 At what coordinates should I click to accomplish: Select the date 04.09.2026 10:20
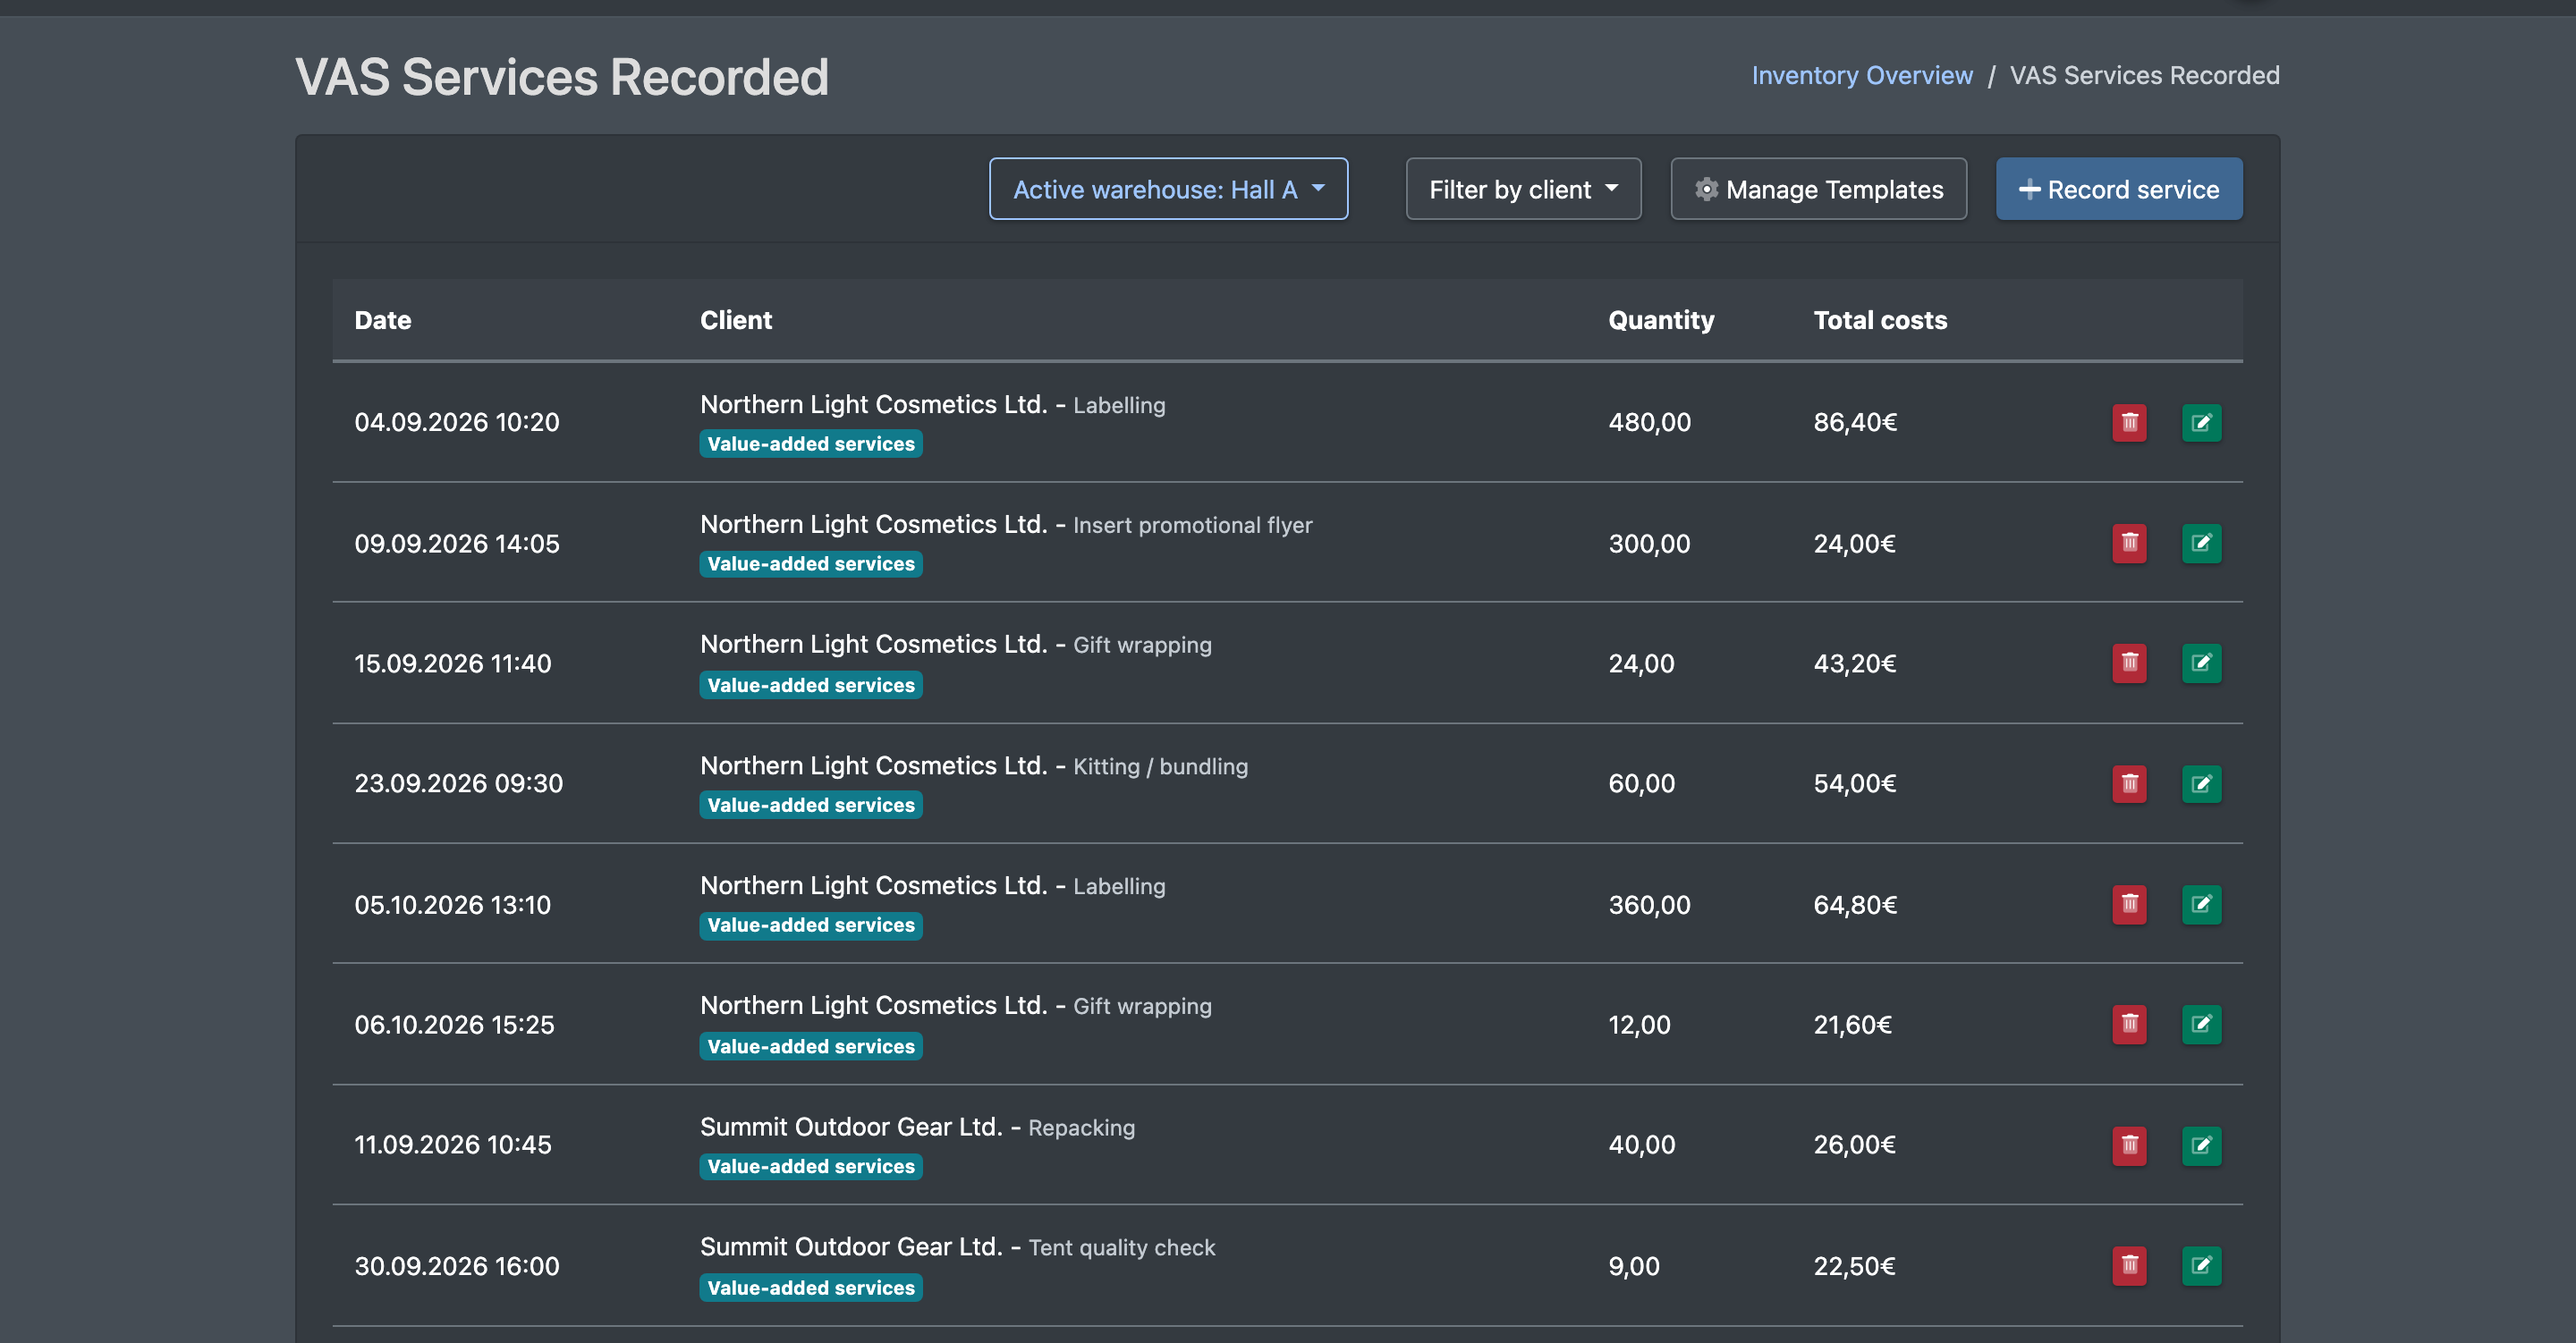457,422
